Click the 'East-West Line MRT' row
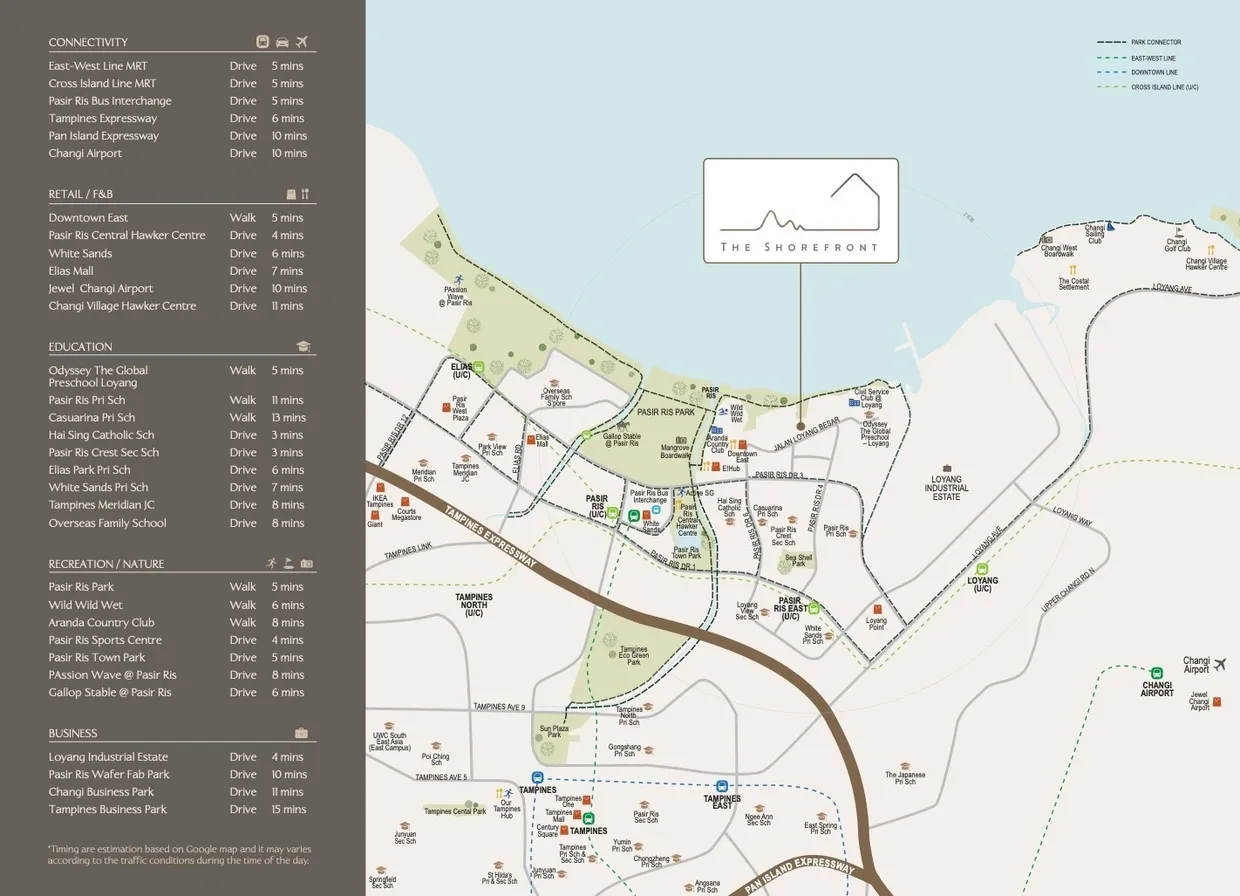This screenshot has height=896, width=1240. point(176,66)
